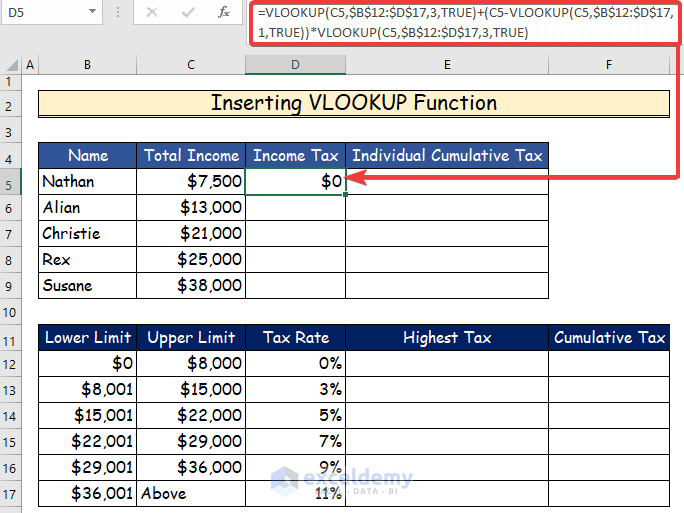Select the 7% tax rate cell
The width and height of the screenshot is (684, 513).
[295, 441]
